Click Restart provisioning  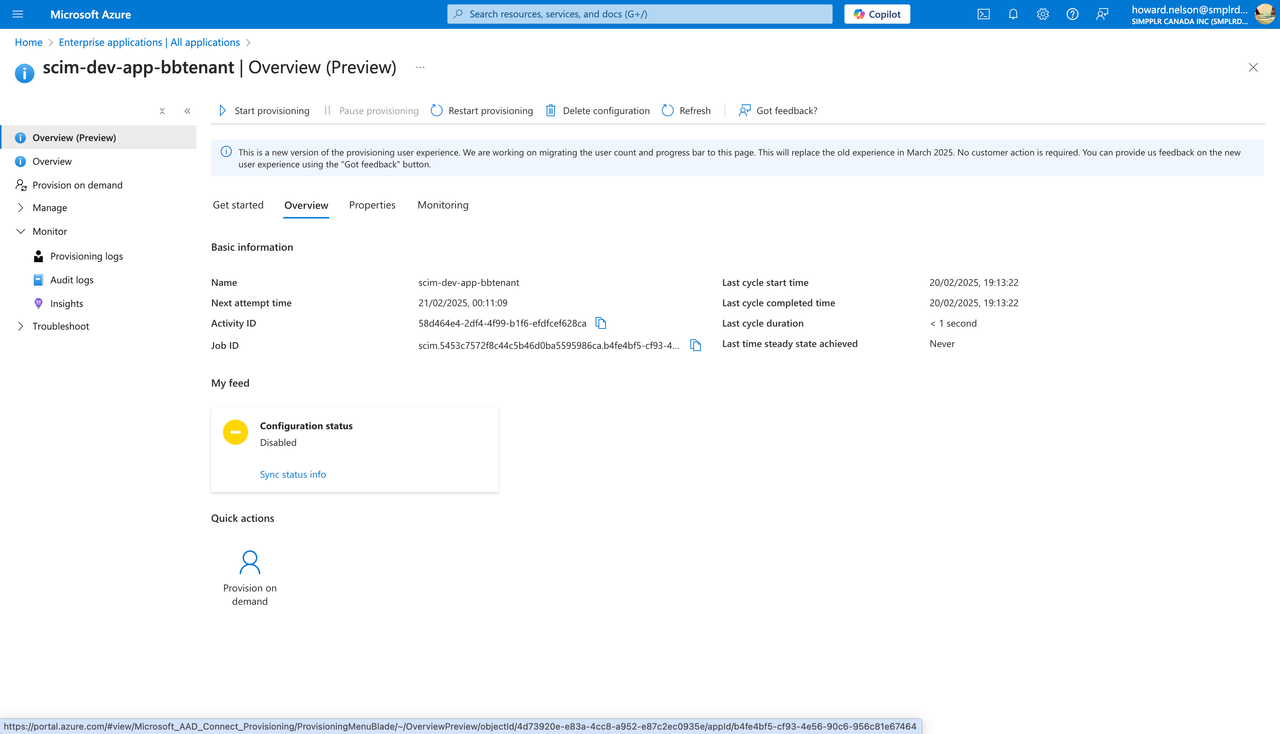click(482, 111)
